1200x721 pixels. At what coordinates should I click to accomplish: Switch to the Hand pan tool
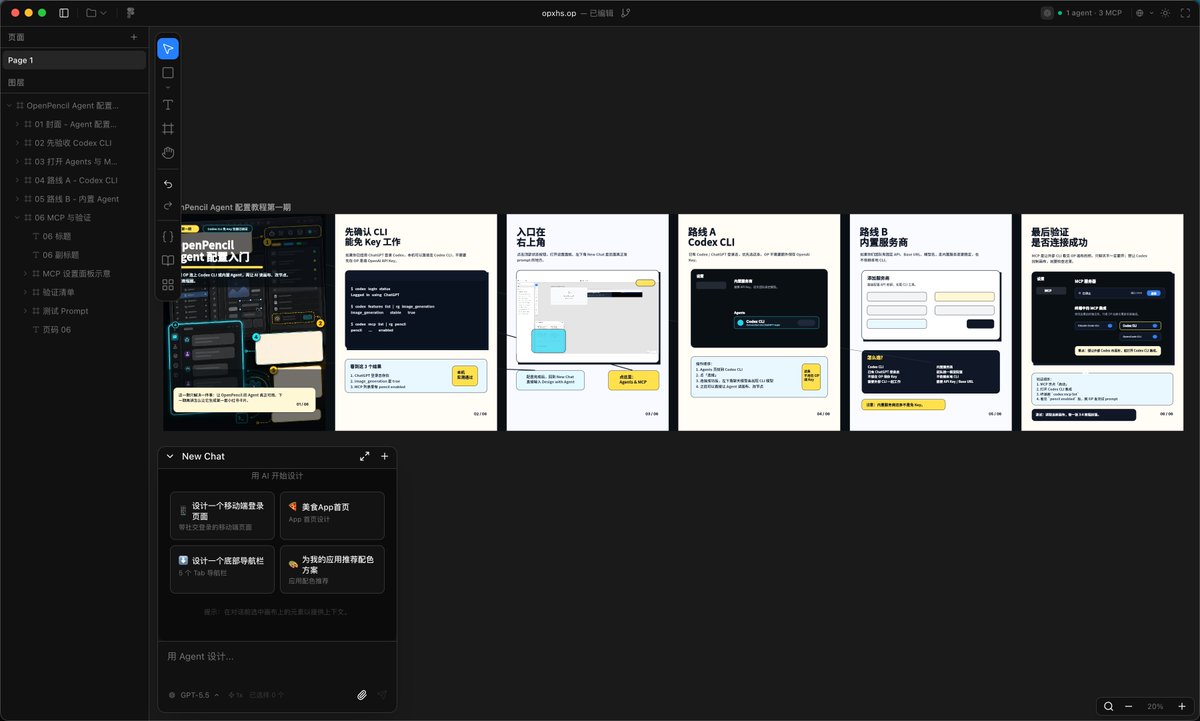pyautogui.click(x=168, y=153)
